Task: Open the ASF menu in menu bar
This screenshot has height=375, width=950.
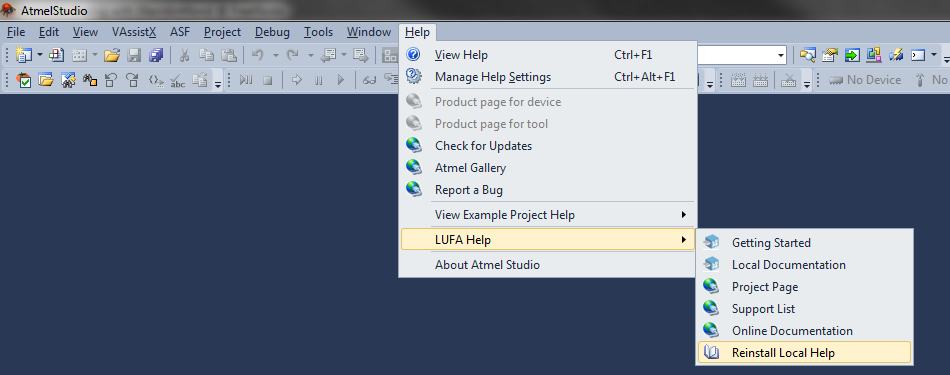Action: [x=179, y=32]
